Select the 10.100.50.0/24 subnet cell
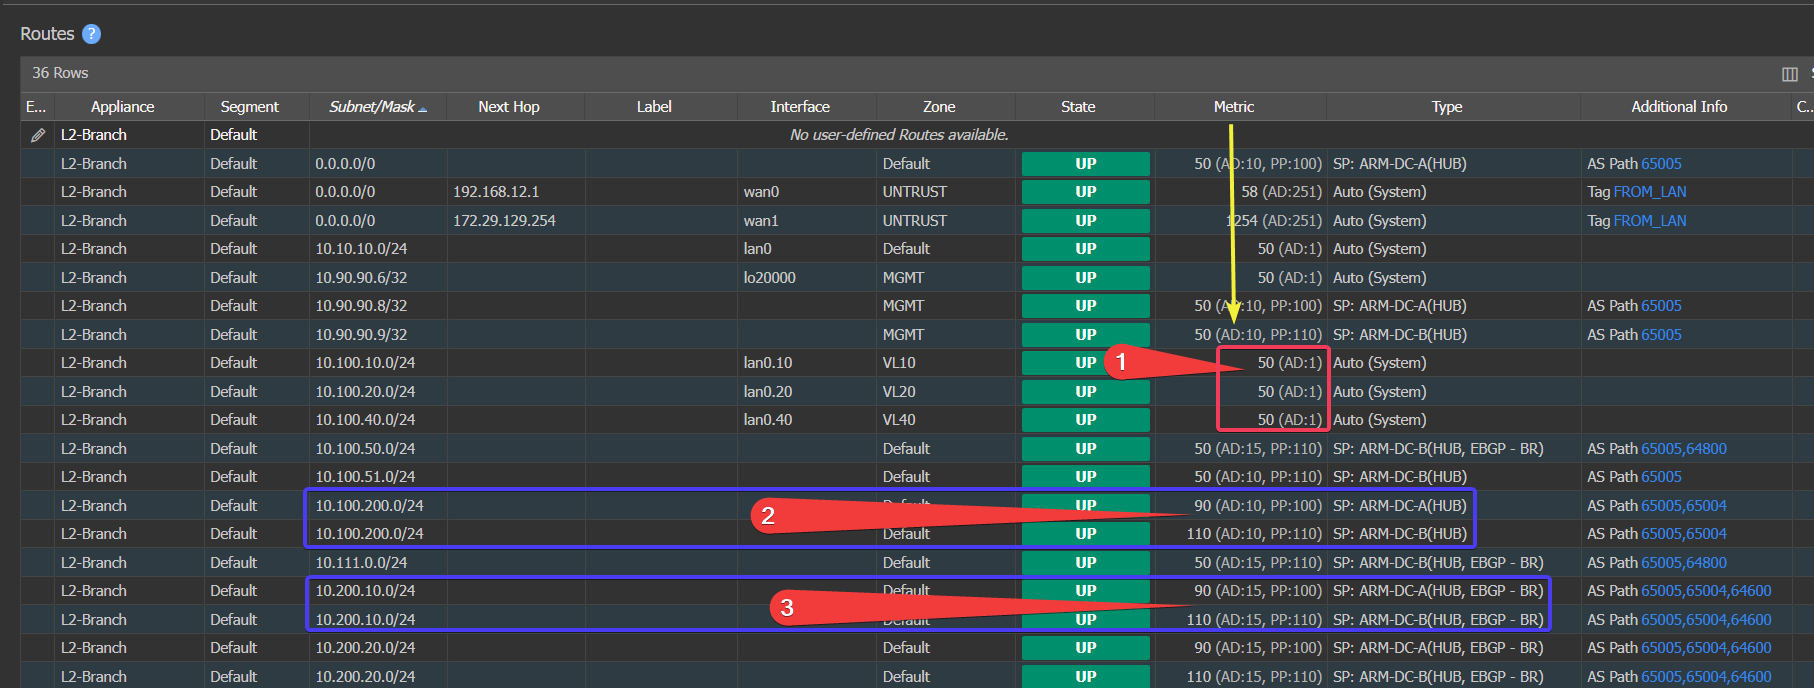The height and width of the screenshot is (688, 1814). tap(378, 449)
